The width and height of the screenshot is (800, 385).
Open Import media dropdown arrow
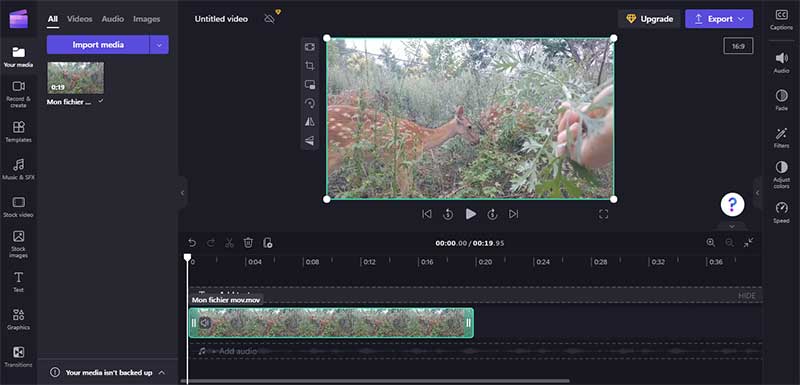coord(159,45)
